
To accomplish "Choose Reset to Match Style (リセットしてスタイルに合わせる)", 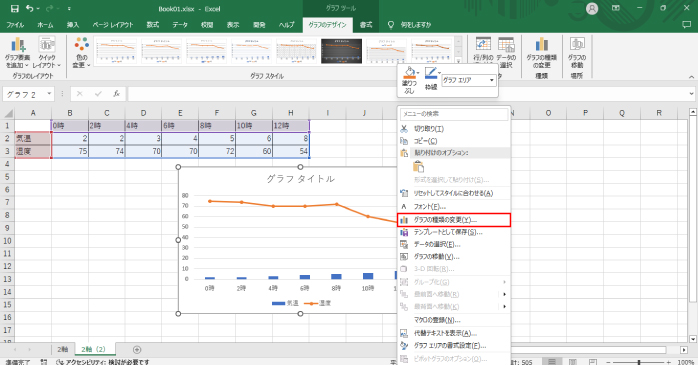I will click(454, 193).
